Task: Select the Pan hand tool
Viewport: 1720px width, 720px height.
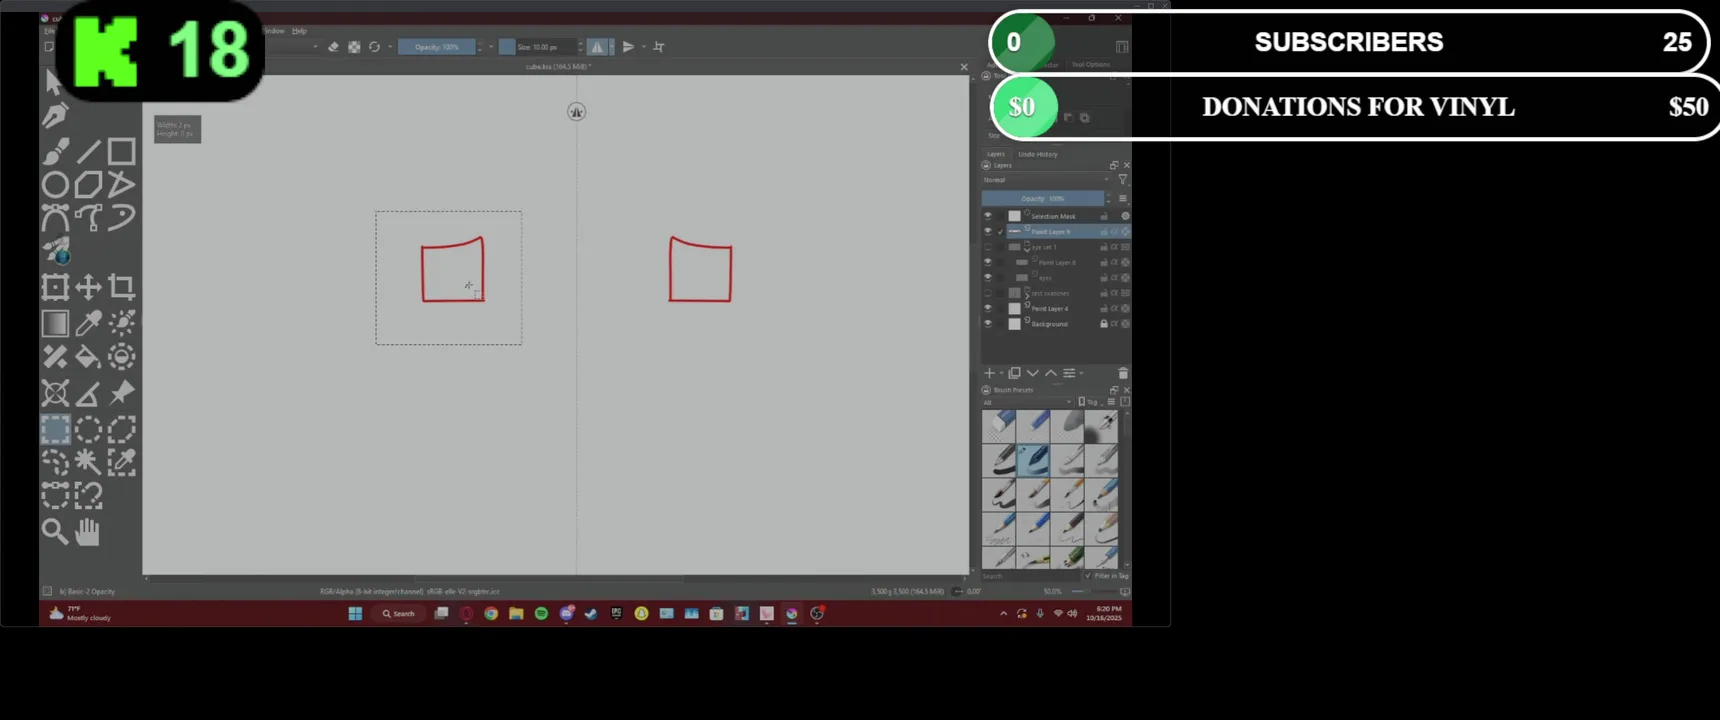Action: coord(88,532)
